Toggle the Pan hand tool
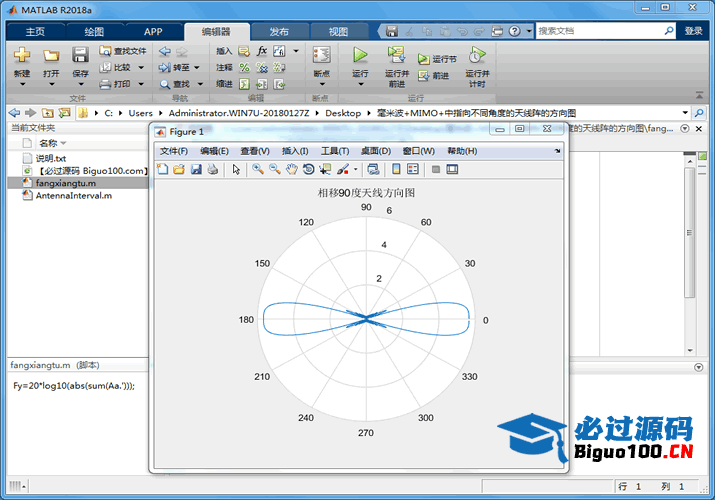 (292, 169)
